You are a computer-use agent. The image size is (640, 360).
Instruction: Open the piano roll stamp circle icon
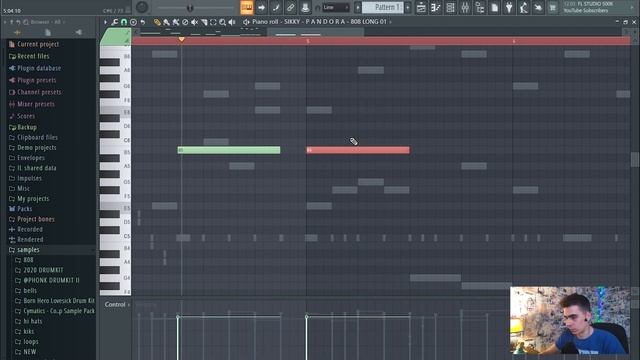133,22
